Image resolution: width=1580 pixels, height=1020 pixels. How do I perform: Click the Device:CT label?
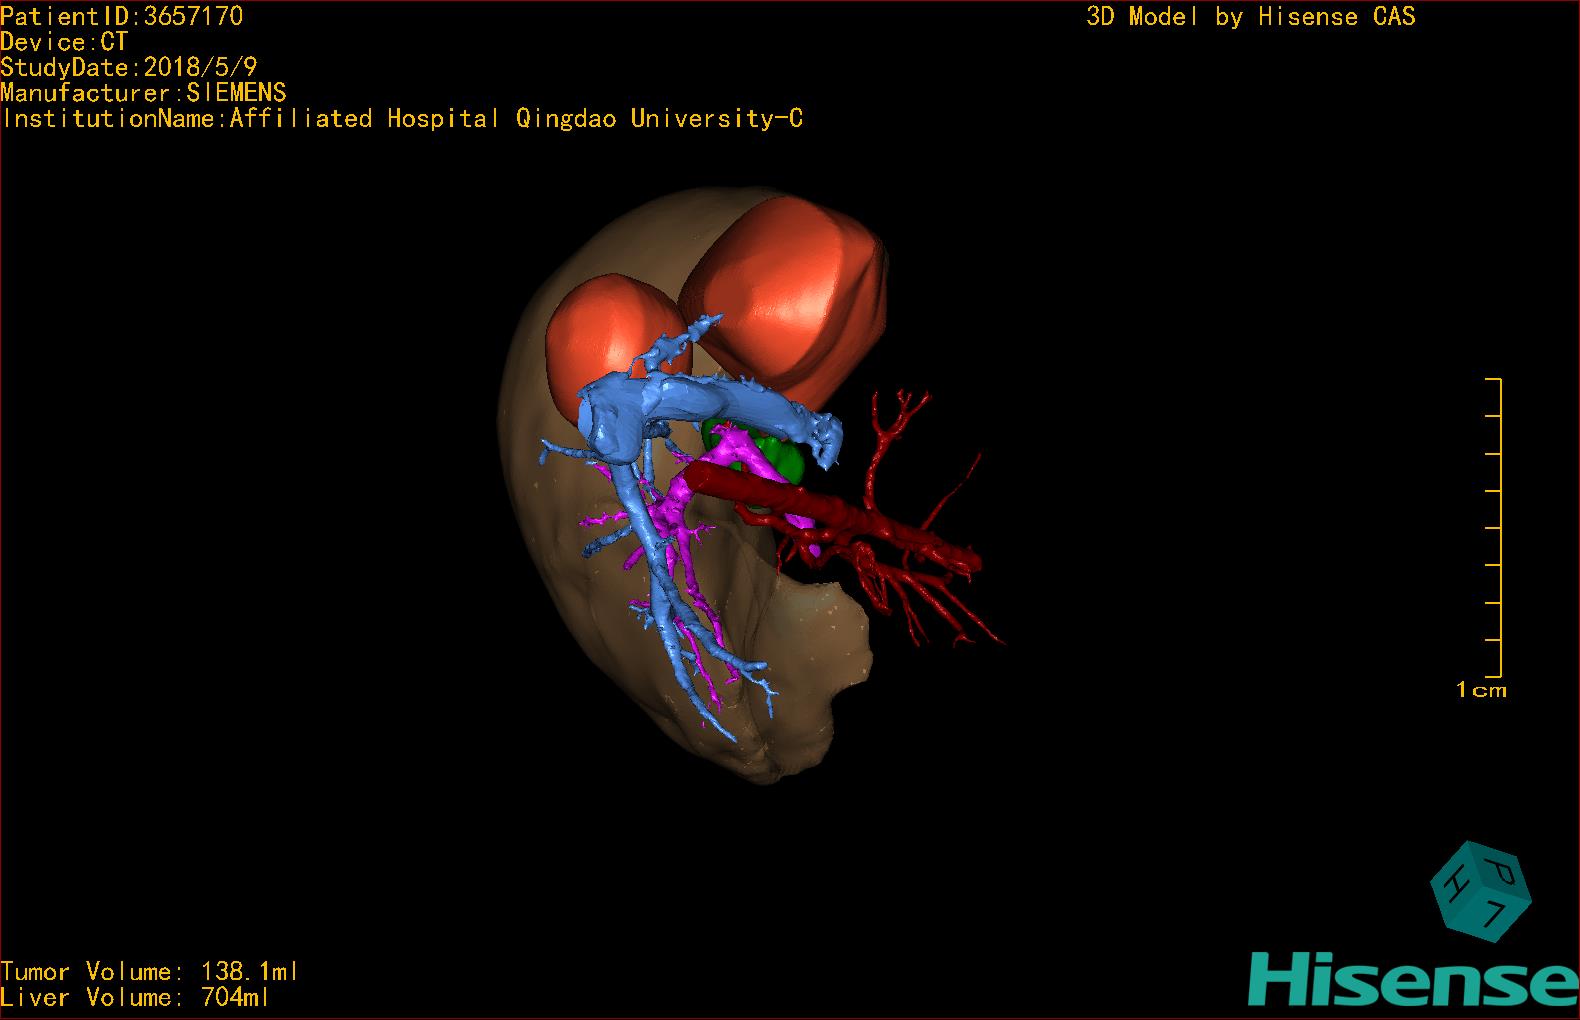64,42
